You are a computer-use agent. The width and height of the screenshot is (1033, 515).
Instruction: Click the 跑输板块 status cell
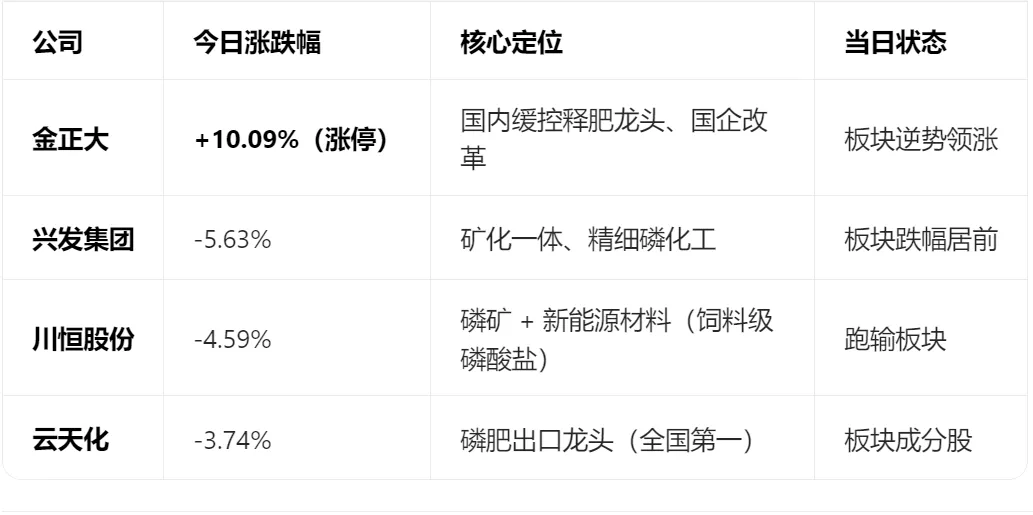[895, 340]
